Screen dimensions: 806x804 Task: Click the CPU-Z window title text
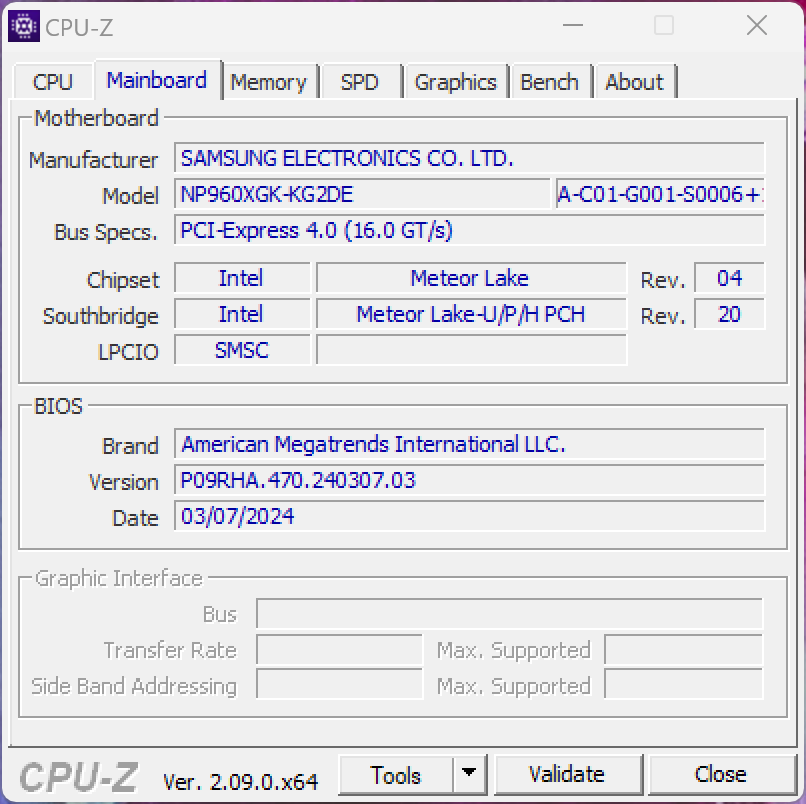coord(79,27)
